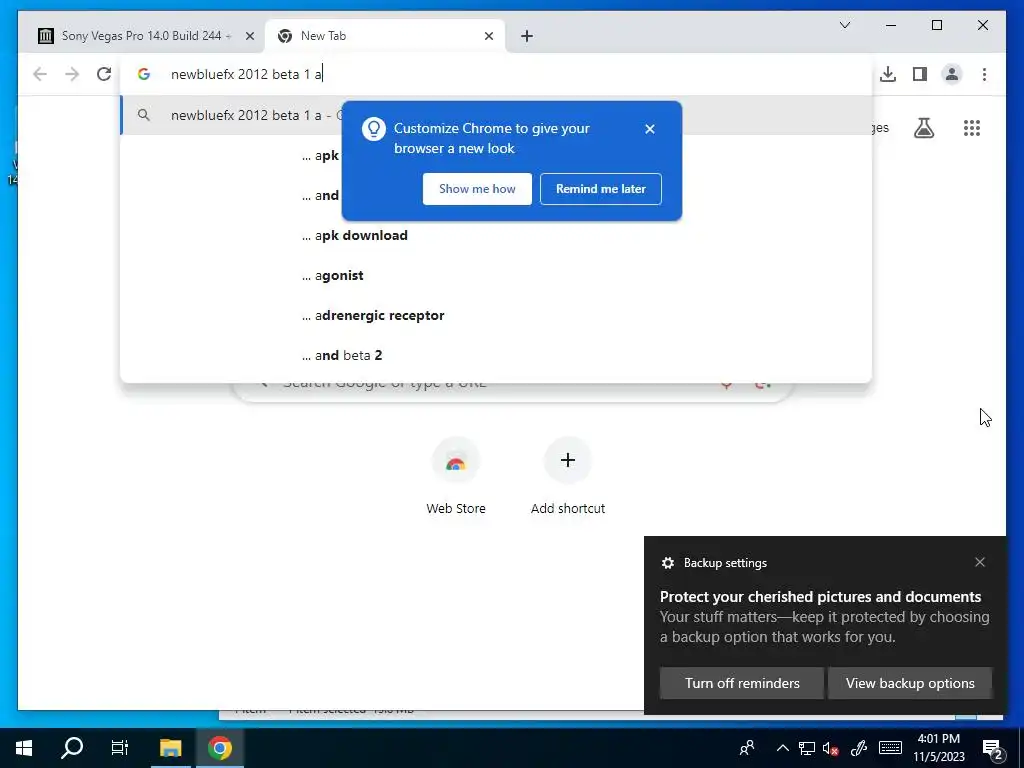The height and width of the screenshot is (768, 1024).
Task: Click View backup options button
Action: point(910,683)
